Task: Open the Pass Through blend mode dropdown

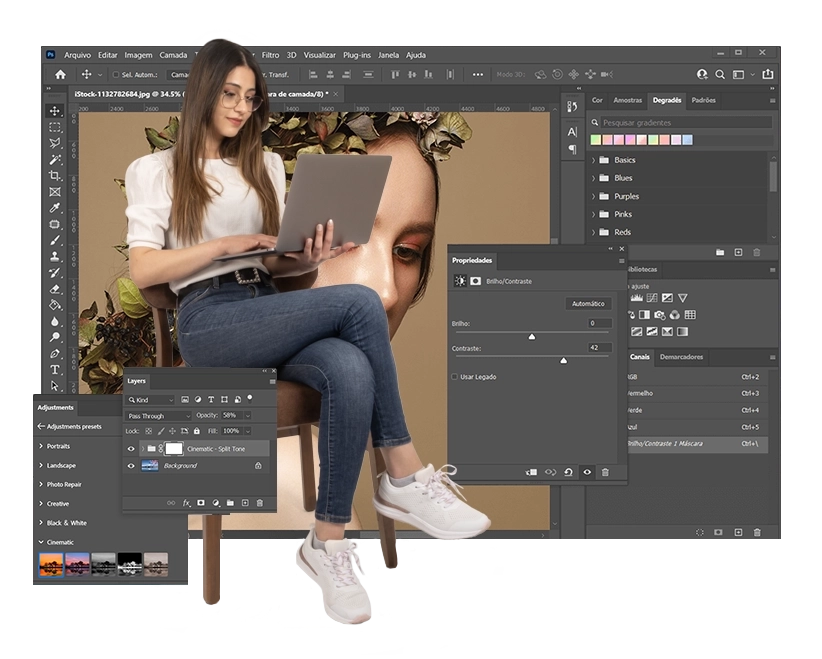Action: tap(157, 415)
